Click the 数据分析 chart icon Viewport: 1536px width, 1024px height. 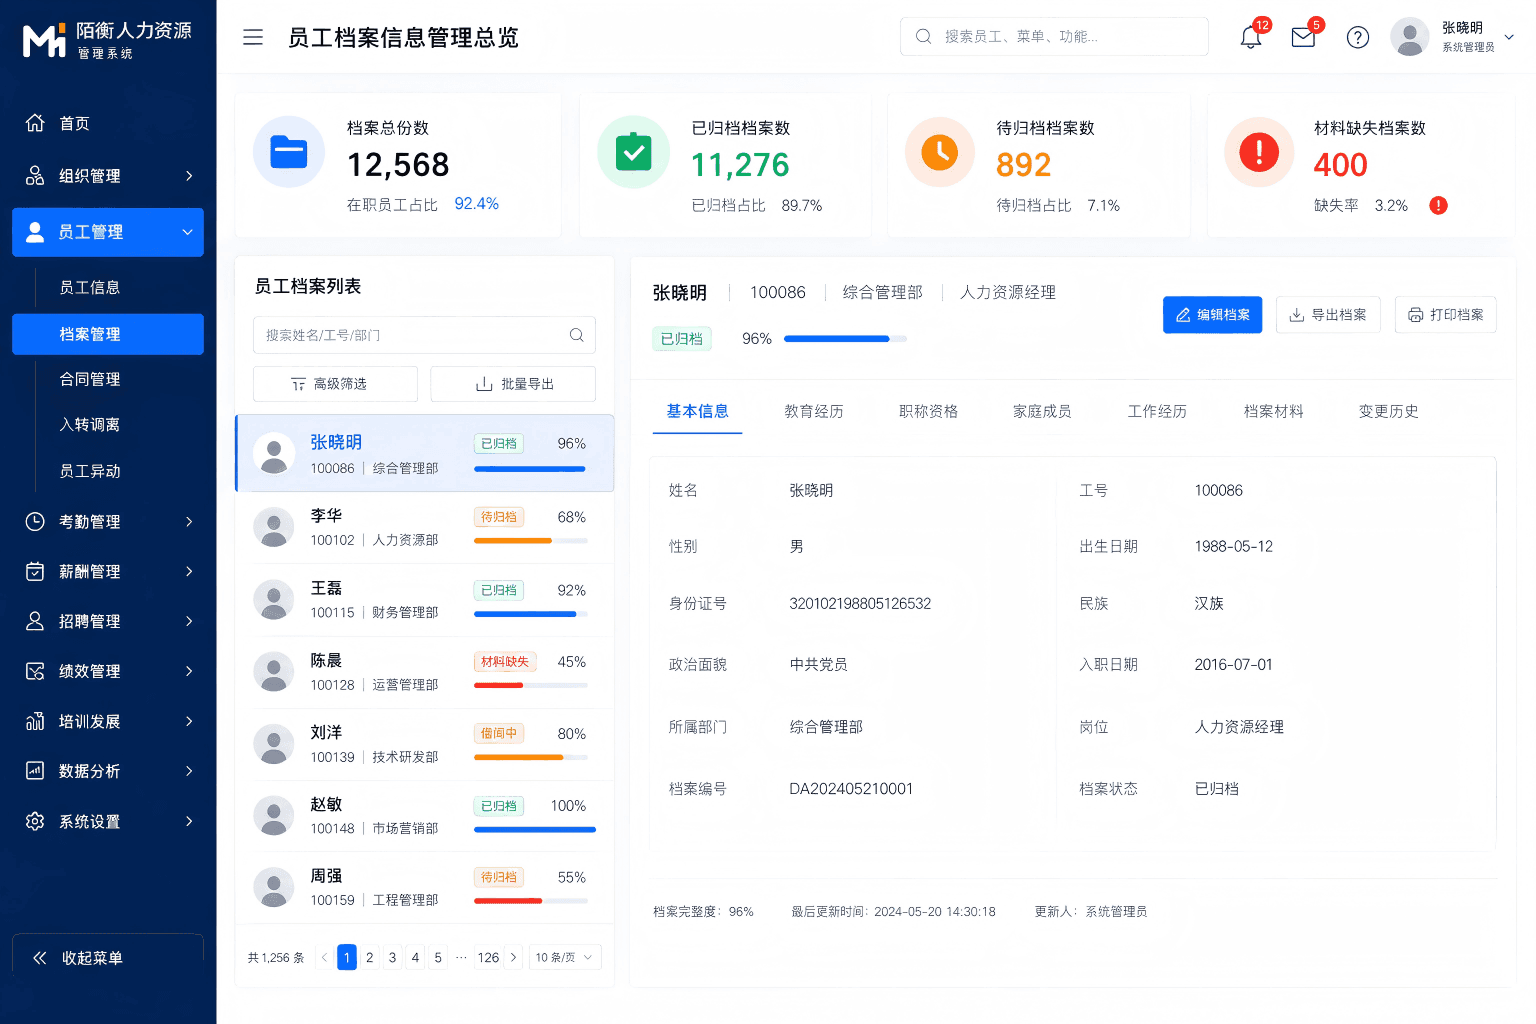(35, 771)
